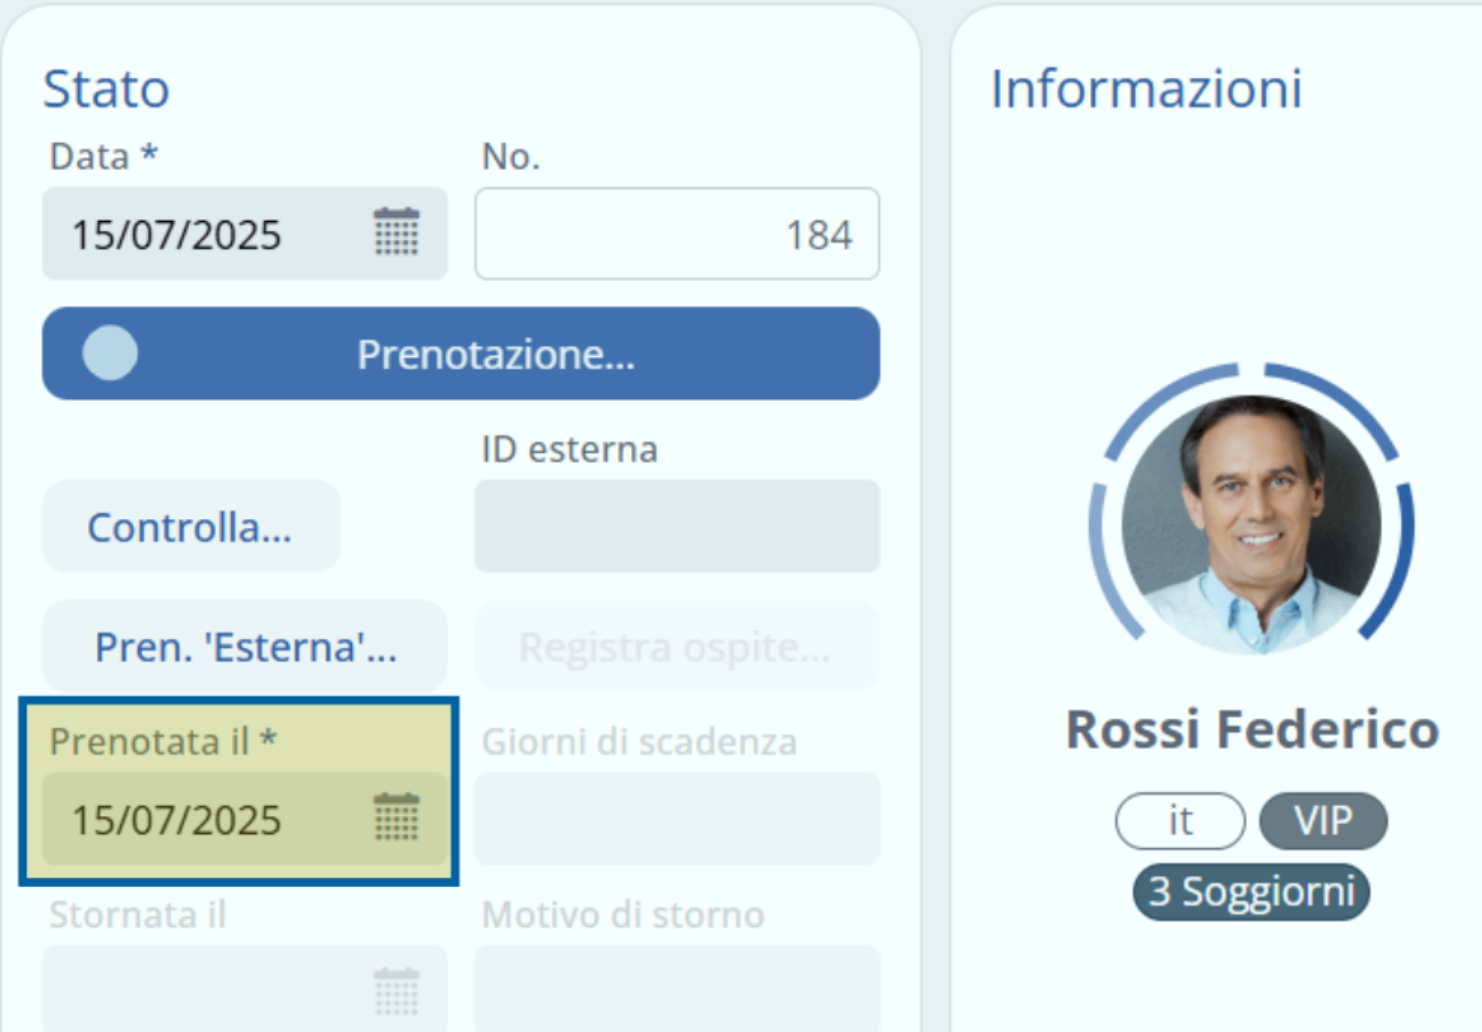The image size is (1482, 1032).
Task: Click the disabled Stornata il calendar icon
Action: point(396,991)
